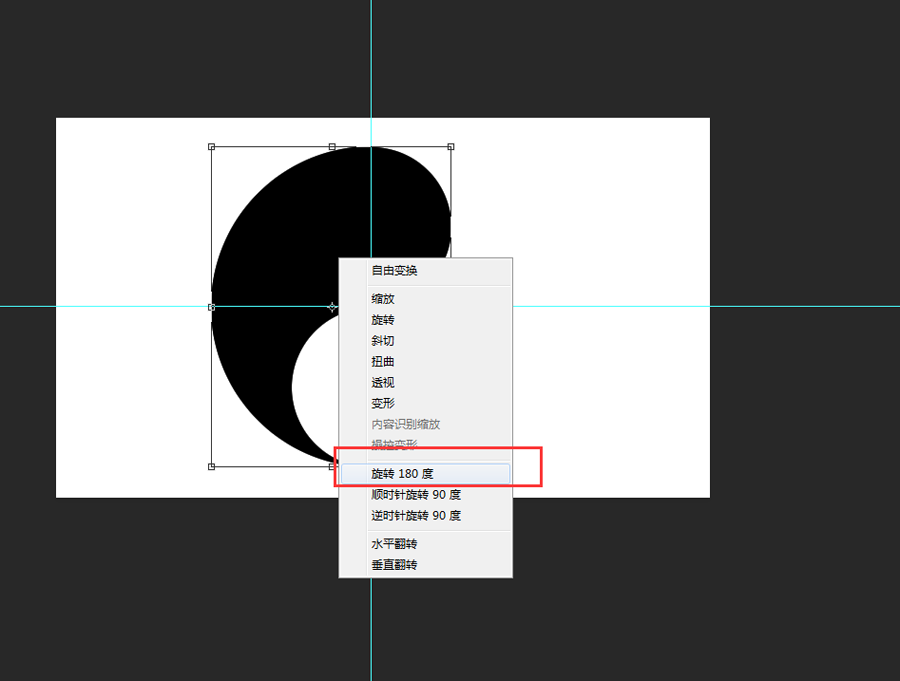Click the top-left transform handle

211,147
